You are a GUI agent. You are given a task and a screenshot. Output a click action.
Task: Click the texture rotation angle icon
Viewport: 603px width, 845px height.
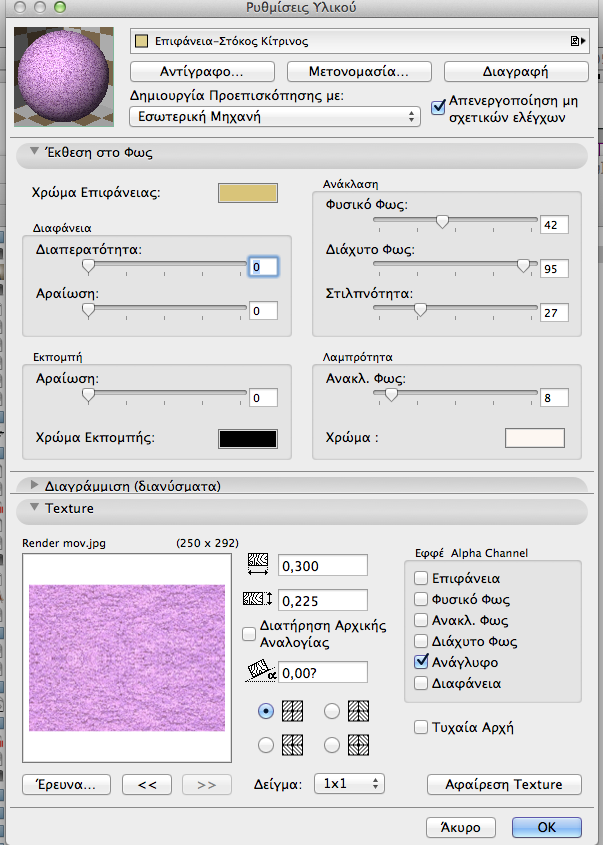[x=259, y=672]
